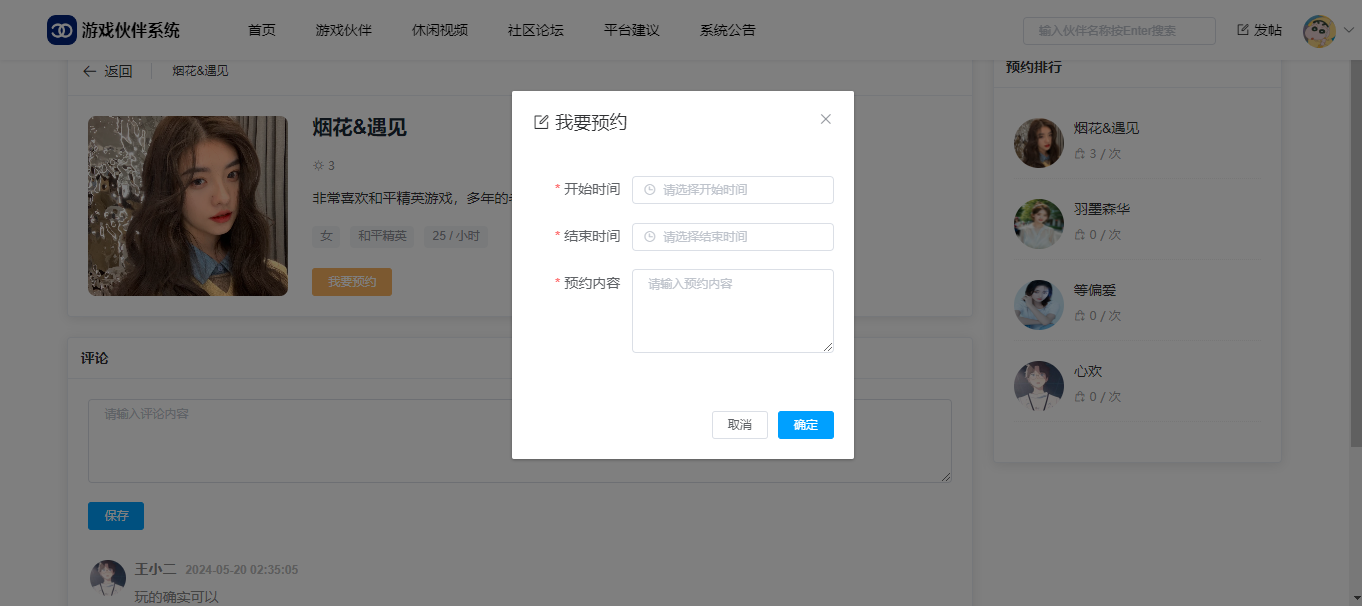Click the comment text 玩的确实可以
1362x606 pixels.
pyautogui.click(x=177, y=597)
